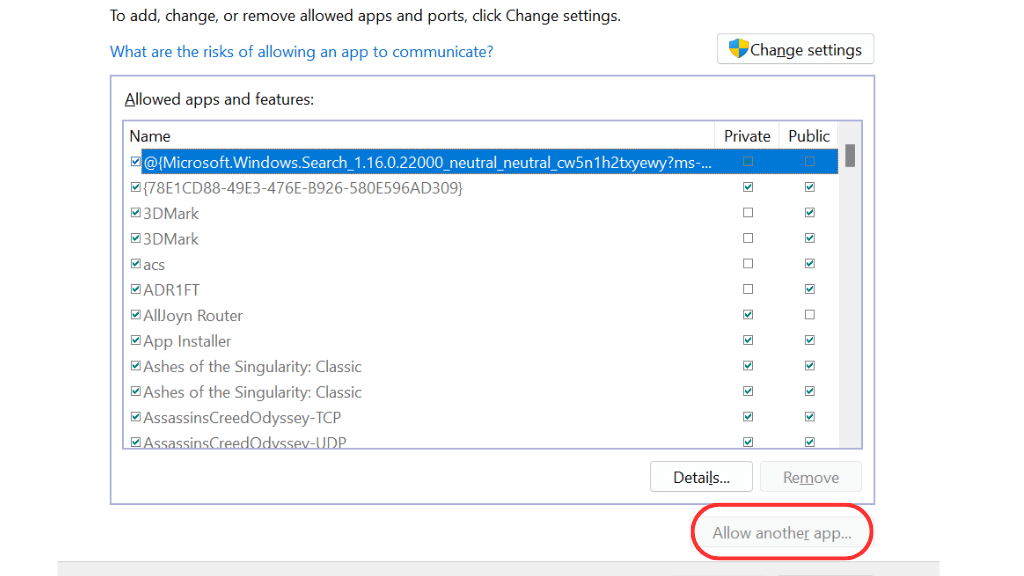Tick Public for the Microsoft.Windows.Search entry
1024x576 pixels.
[x=810, y=161]
